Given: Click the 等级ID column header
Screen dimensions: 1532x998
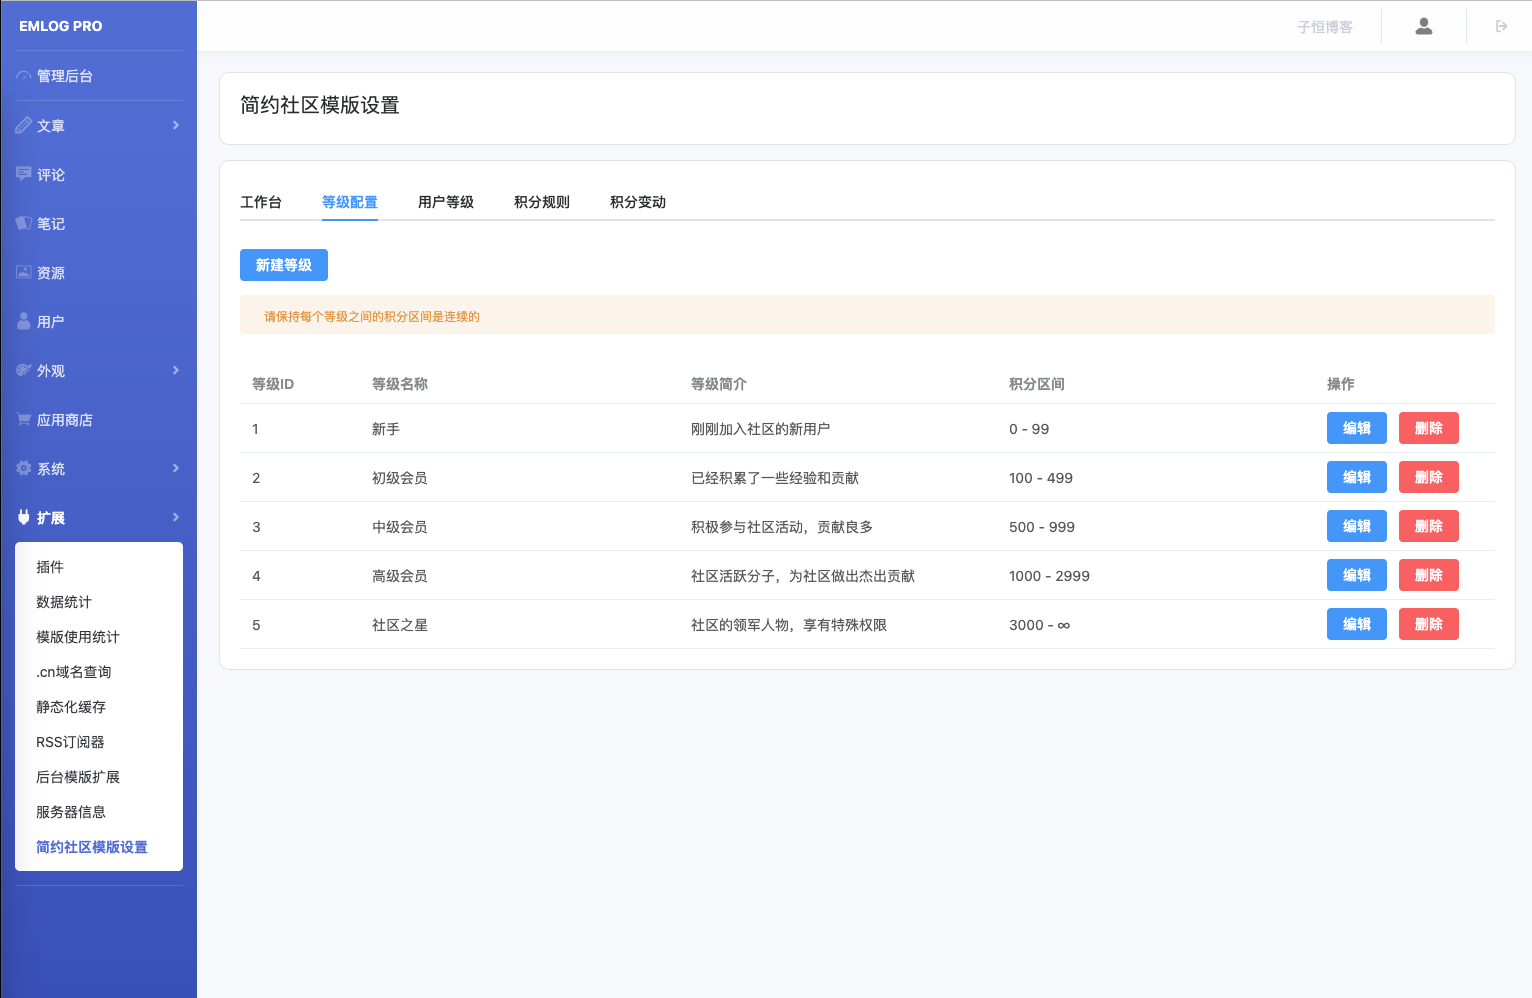Looking at the screenshot, I should coord(273,384).
